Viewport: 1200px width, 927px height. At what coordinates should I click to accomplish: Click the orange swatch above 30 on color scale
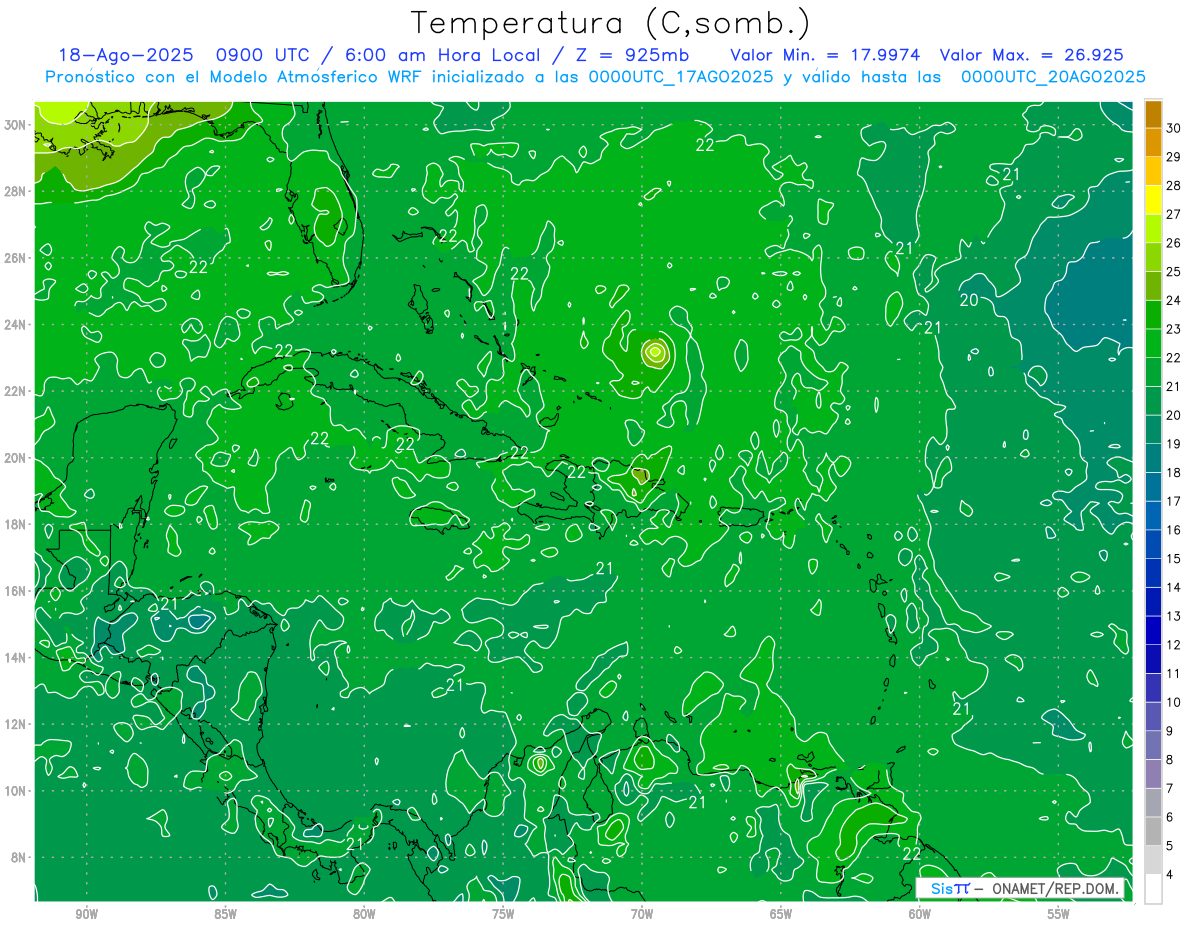coord(1153,114)
